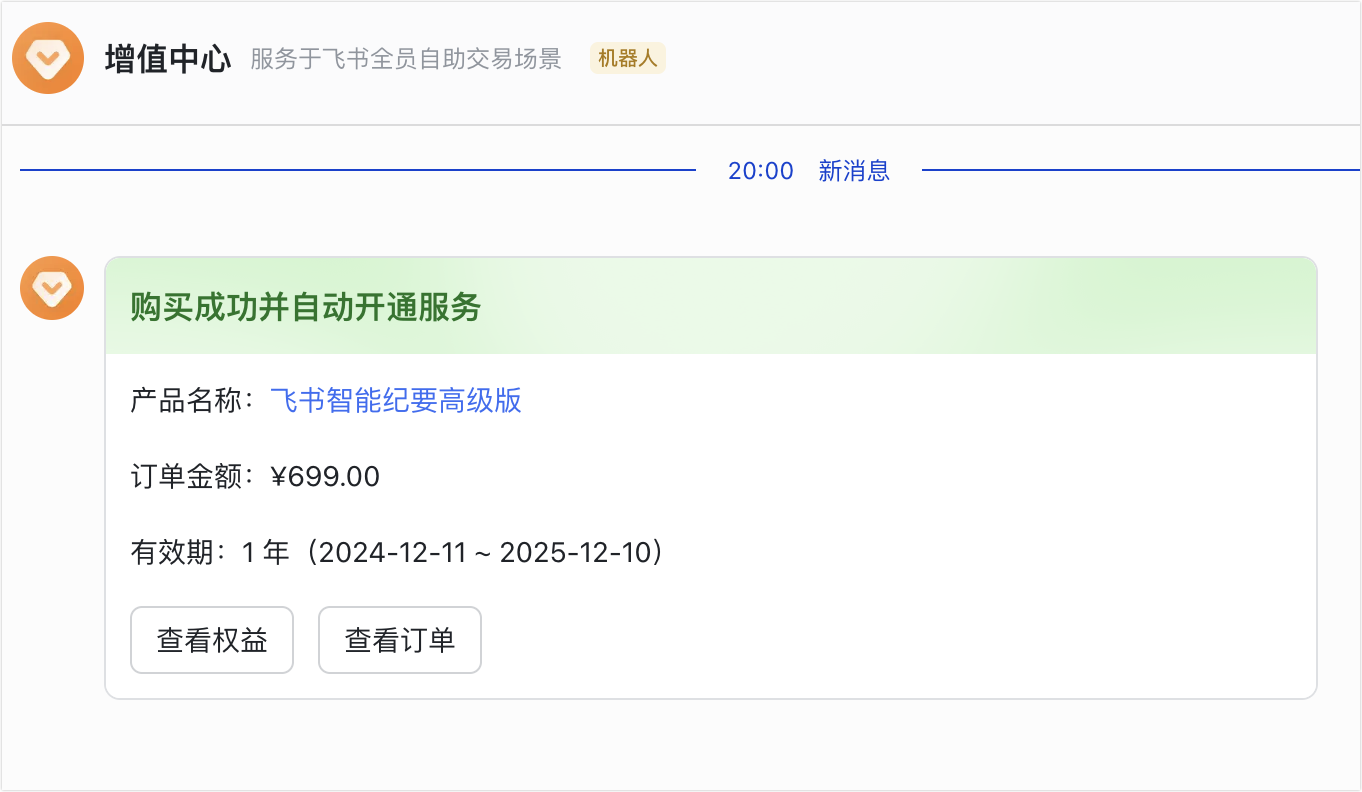Viewport: 1362px width, 792px height.
Task: Click the 机器人 tag badge
Action: coord(627,59)
